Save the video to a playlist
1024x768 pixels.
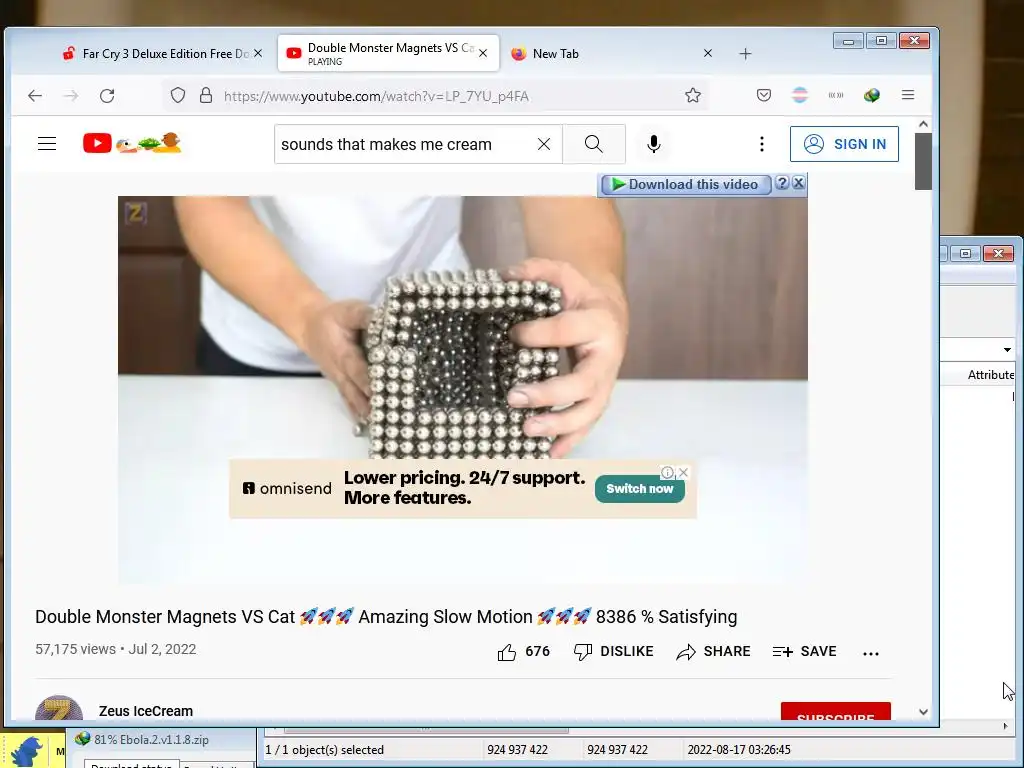pos(804,652)
